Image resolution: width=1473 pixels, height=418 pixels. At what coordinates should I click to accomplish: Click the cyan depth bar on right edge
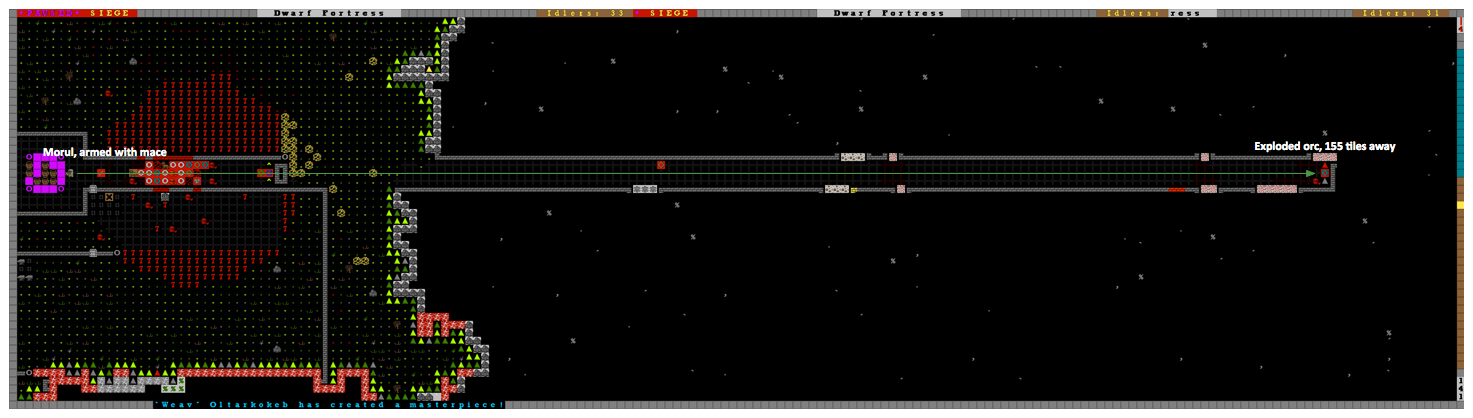coord(1460,113)
